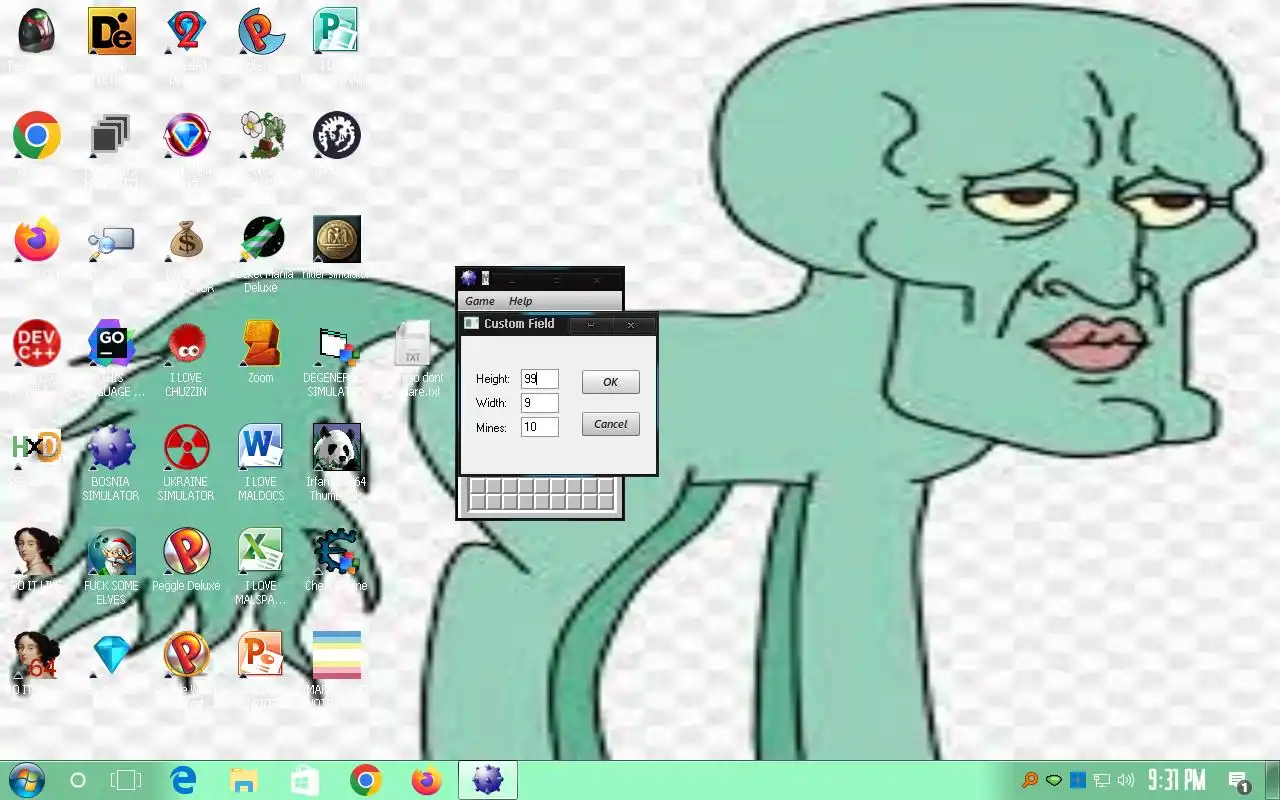Open Microsoft Store from the taskbar
This screenshot has width=1280, height=800.
click(305, 780)
